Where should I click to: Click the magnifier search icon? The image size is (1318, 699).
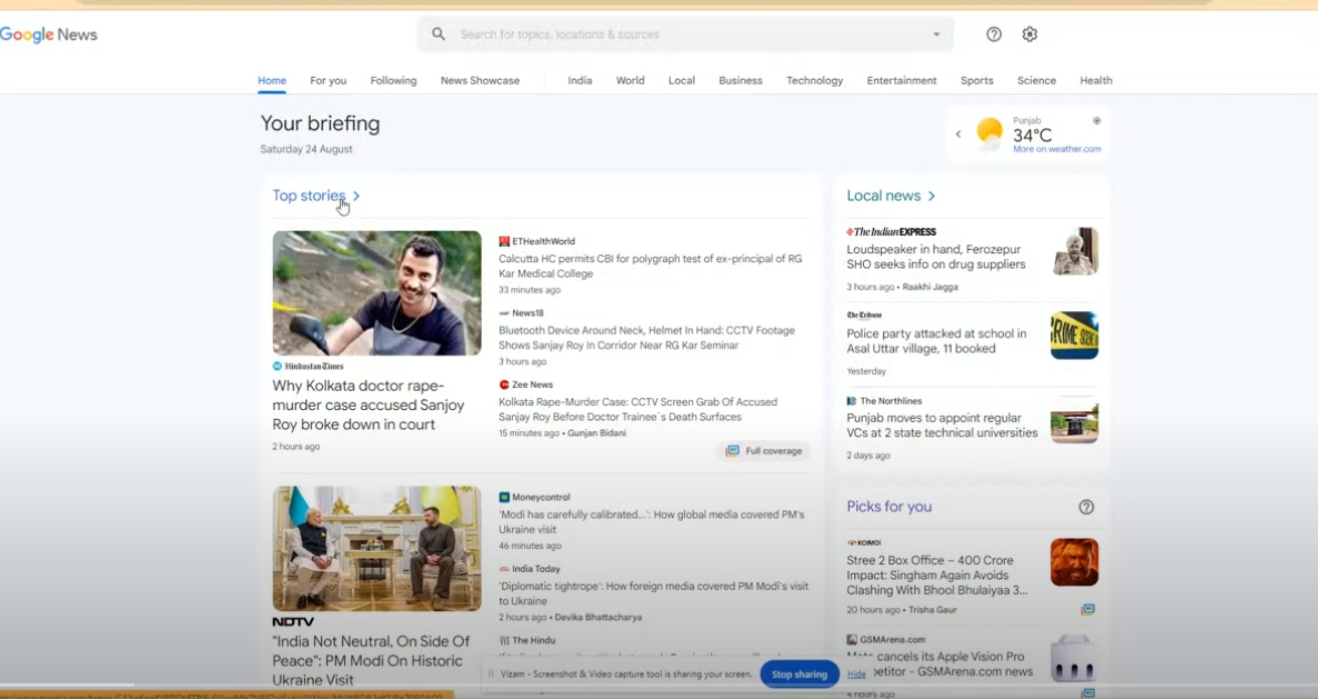pos(438,34)
